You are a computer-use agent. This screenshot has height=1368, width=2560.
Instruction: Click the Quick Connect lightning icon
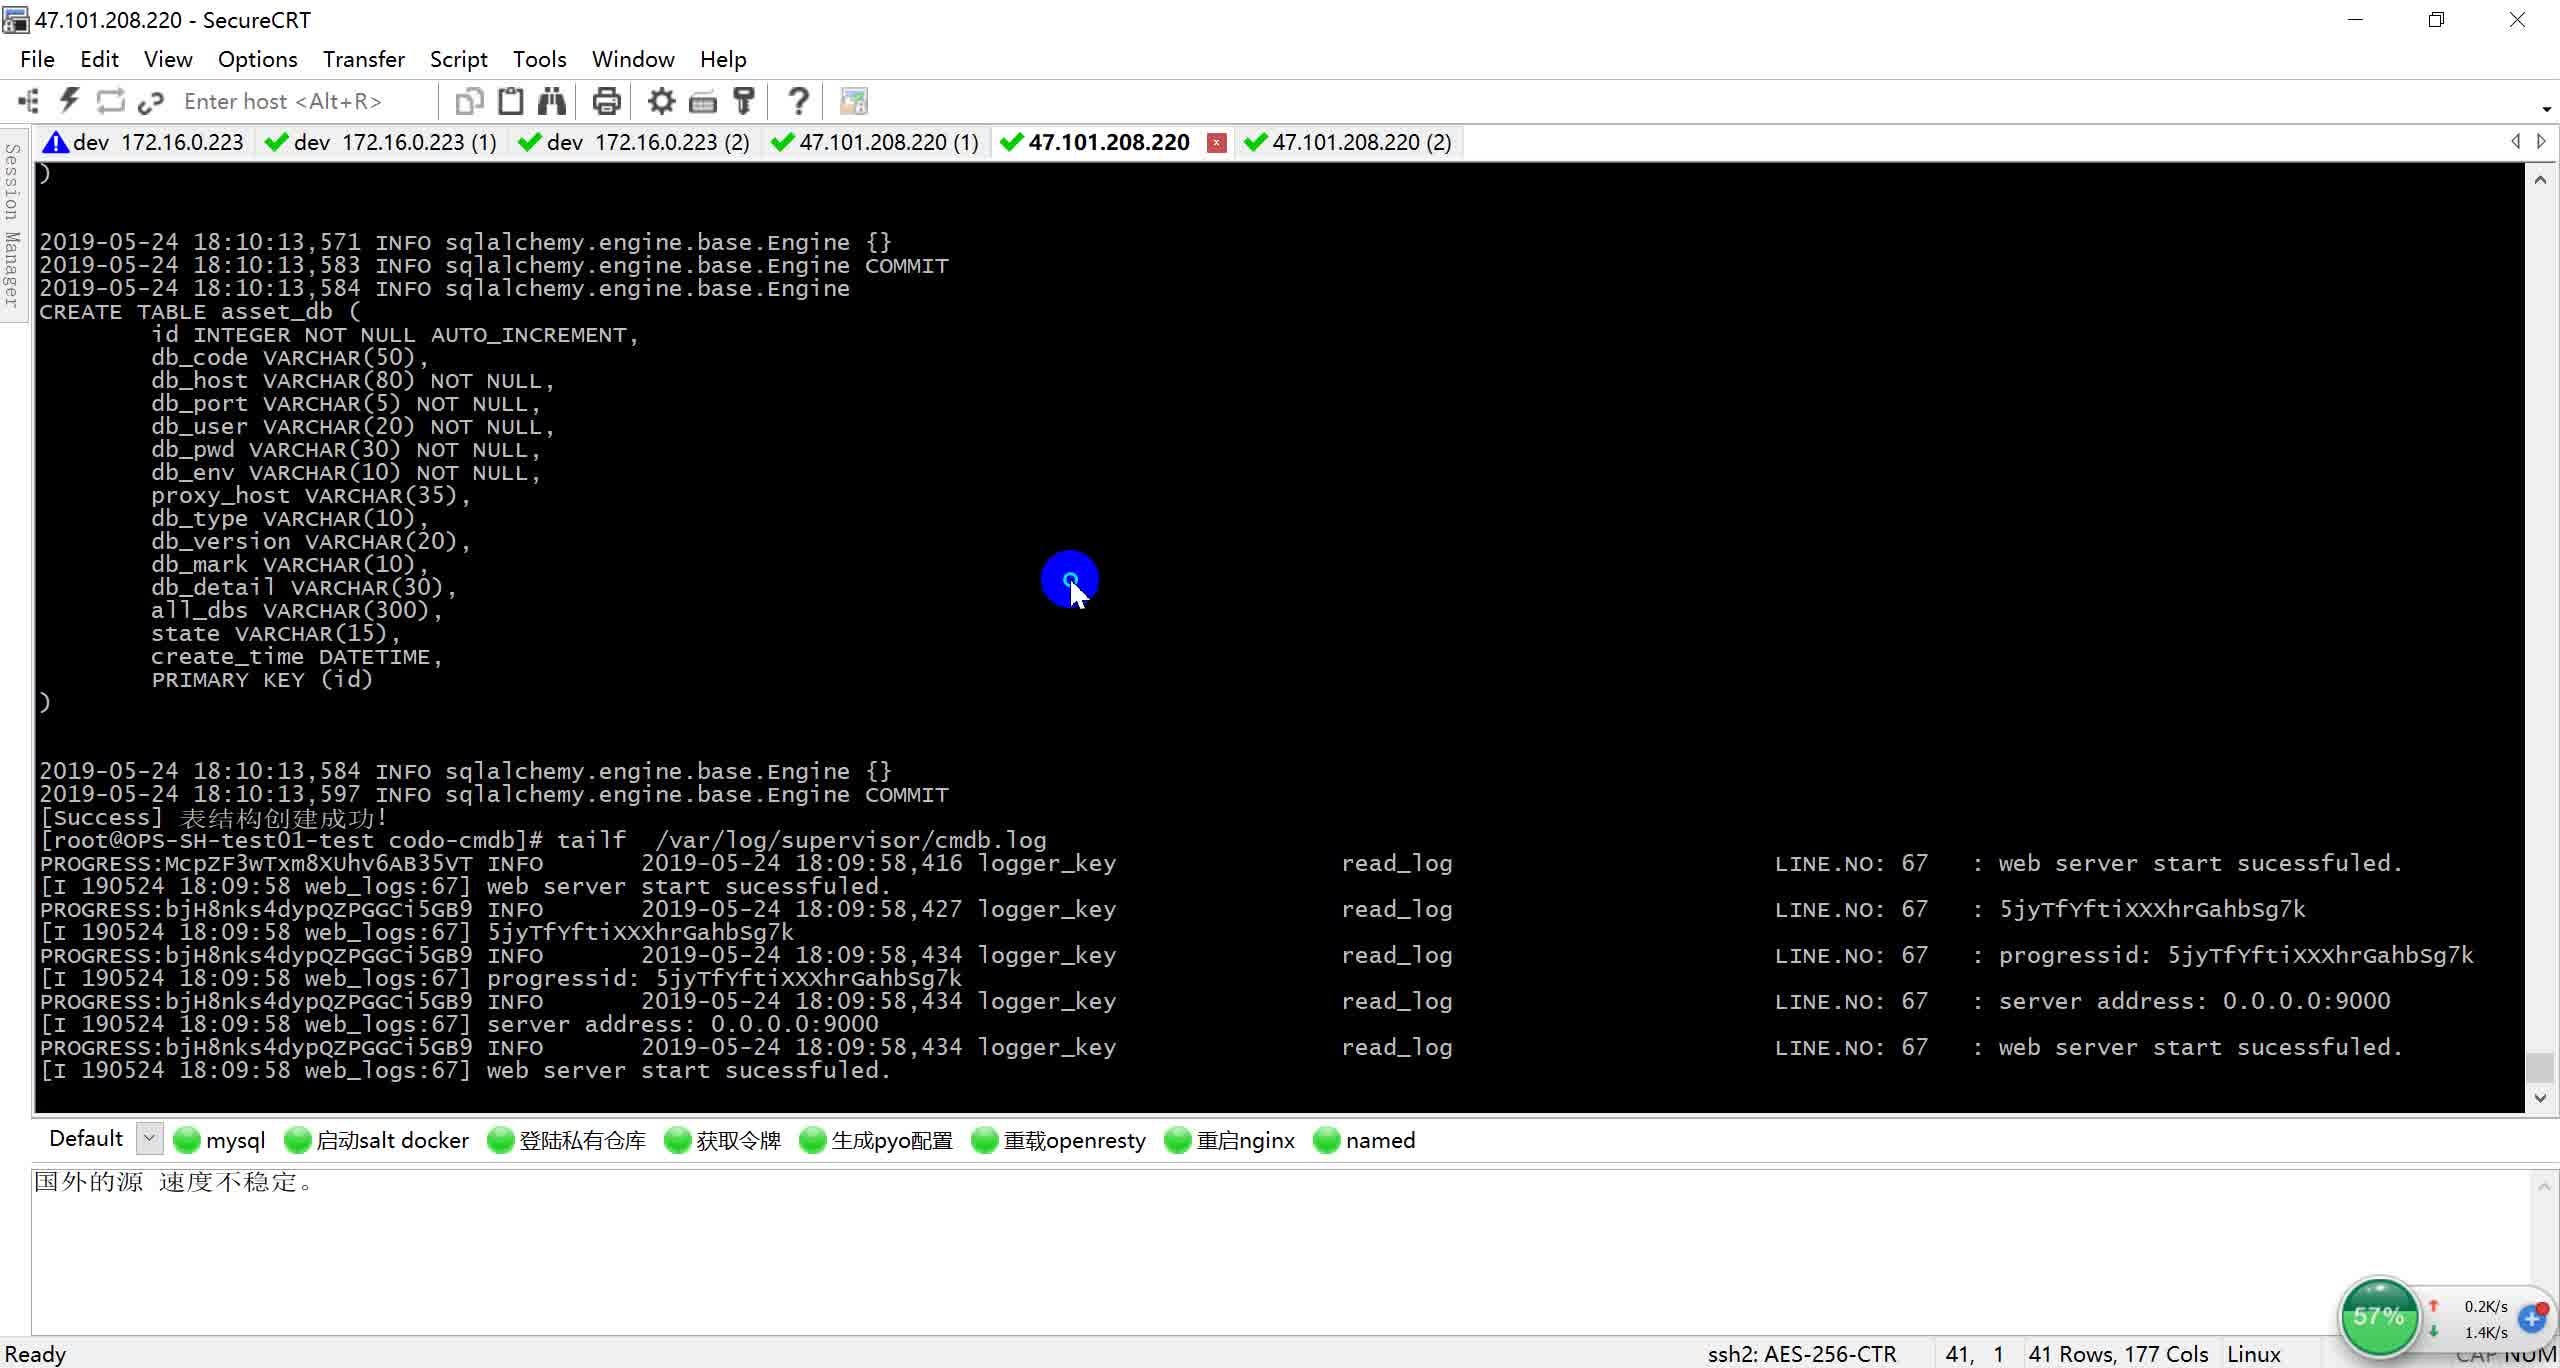point(69,101)
